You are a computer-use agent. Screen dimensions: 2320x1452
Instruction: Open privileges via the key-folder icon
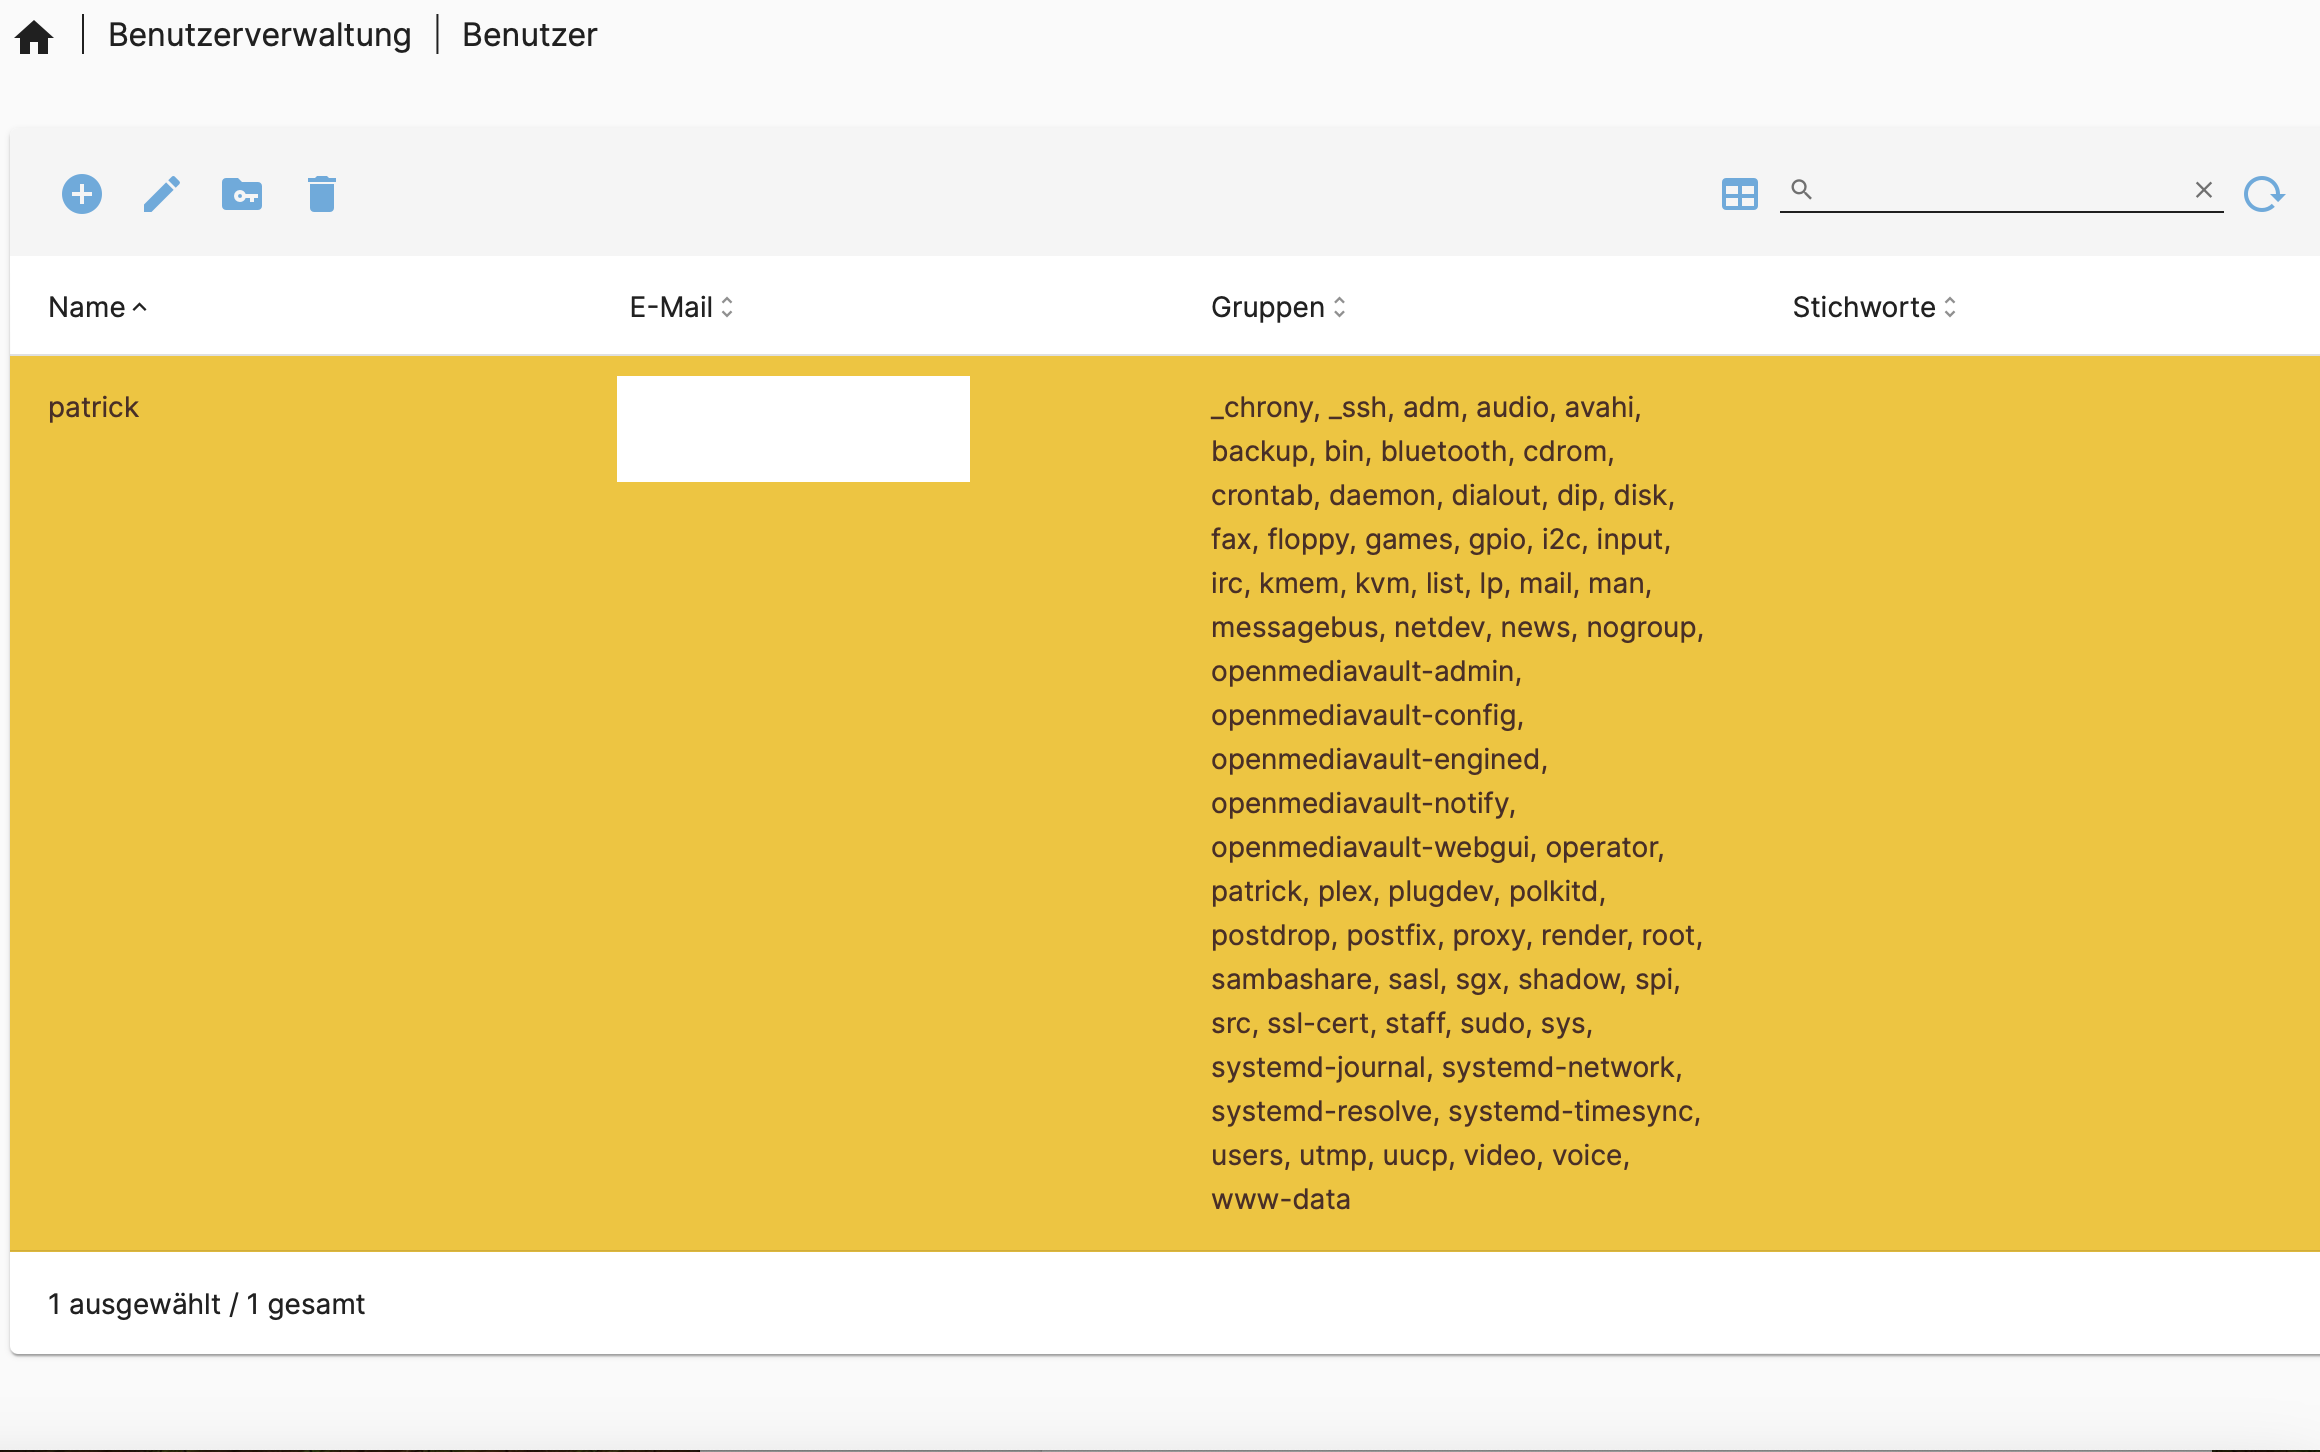point(241,194)
